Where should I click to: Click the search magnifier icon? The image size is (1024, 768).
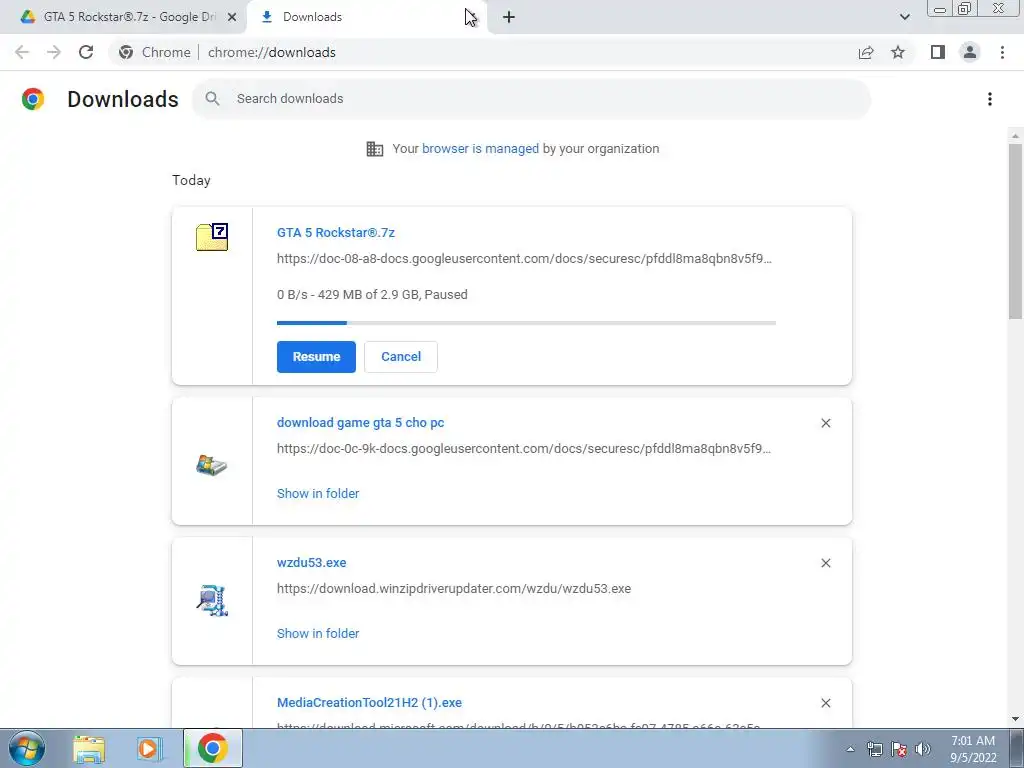tap(212, 99)
